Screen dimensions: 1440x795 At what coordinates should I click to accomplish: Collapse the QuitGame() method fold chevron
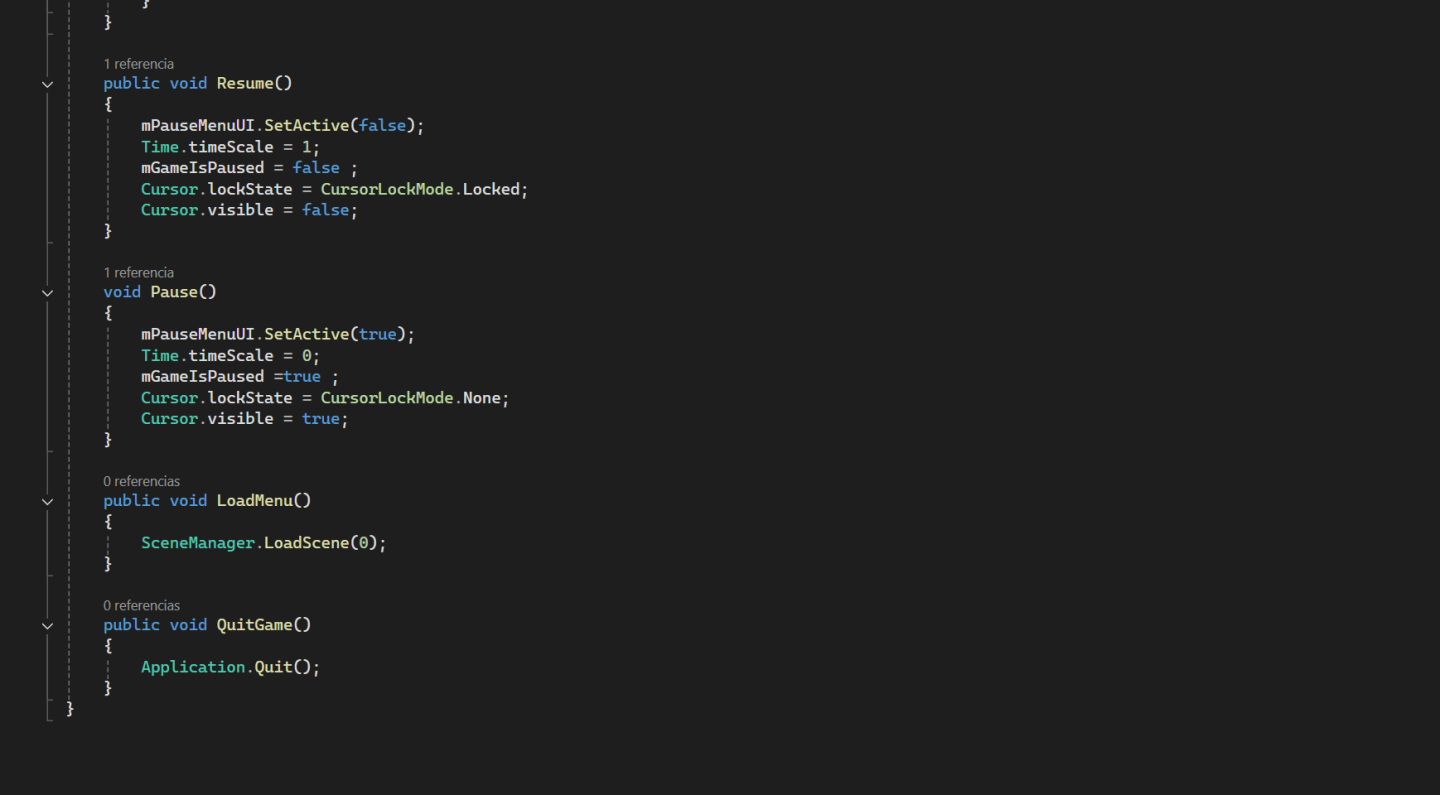point(47,625)
